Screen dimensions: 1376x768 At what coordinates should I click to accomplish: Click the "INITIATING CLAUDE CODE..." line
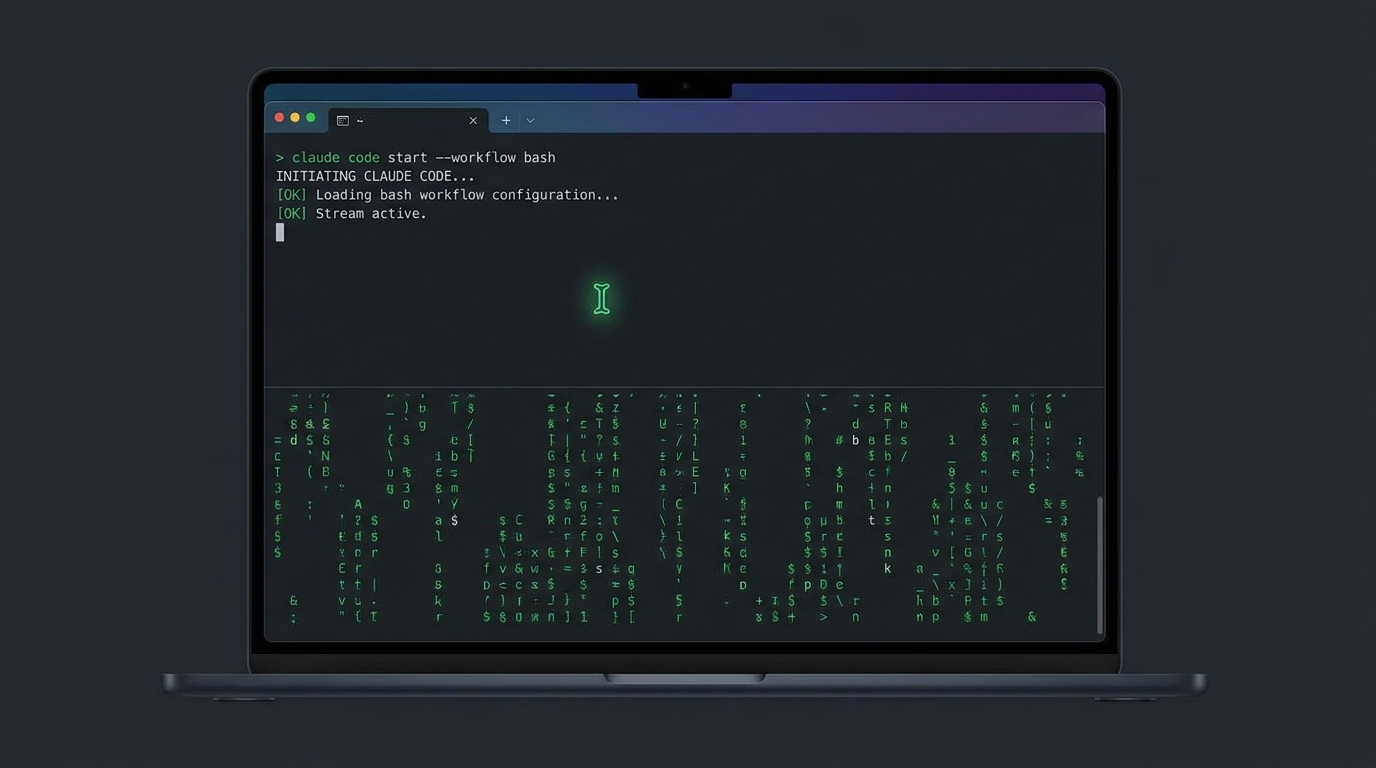tap(376, 176)
